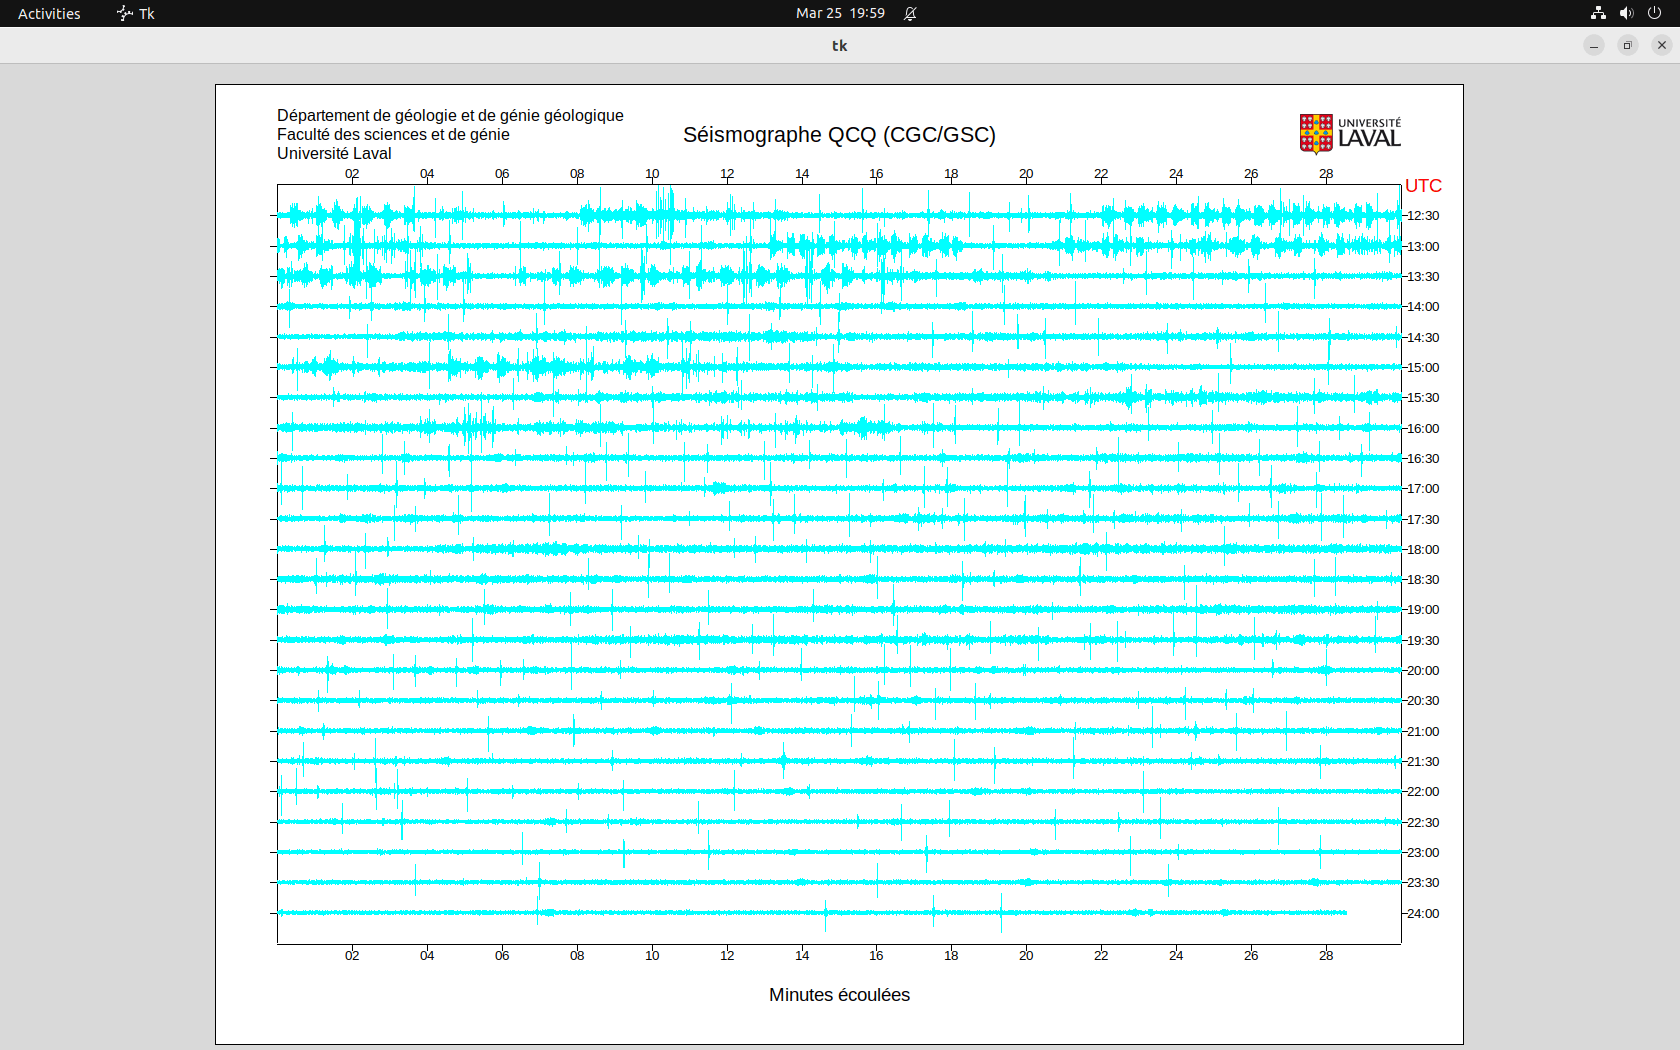Image resolution: width=1680 pixels, height=1050 pixels.
Task: Click the network connection status icon
Action: click(1598, 13)
